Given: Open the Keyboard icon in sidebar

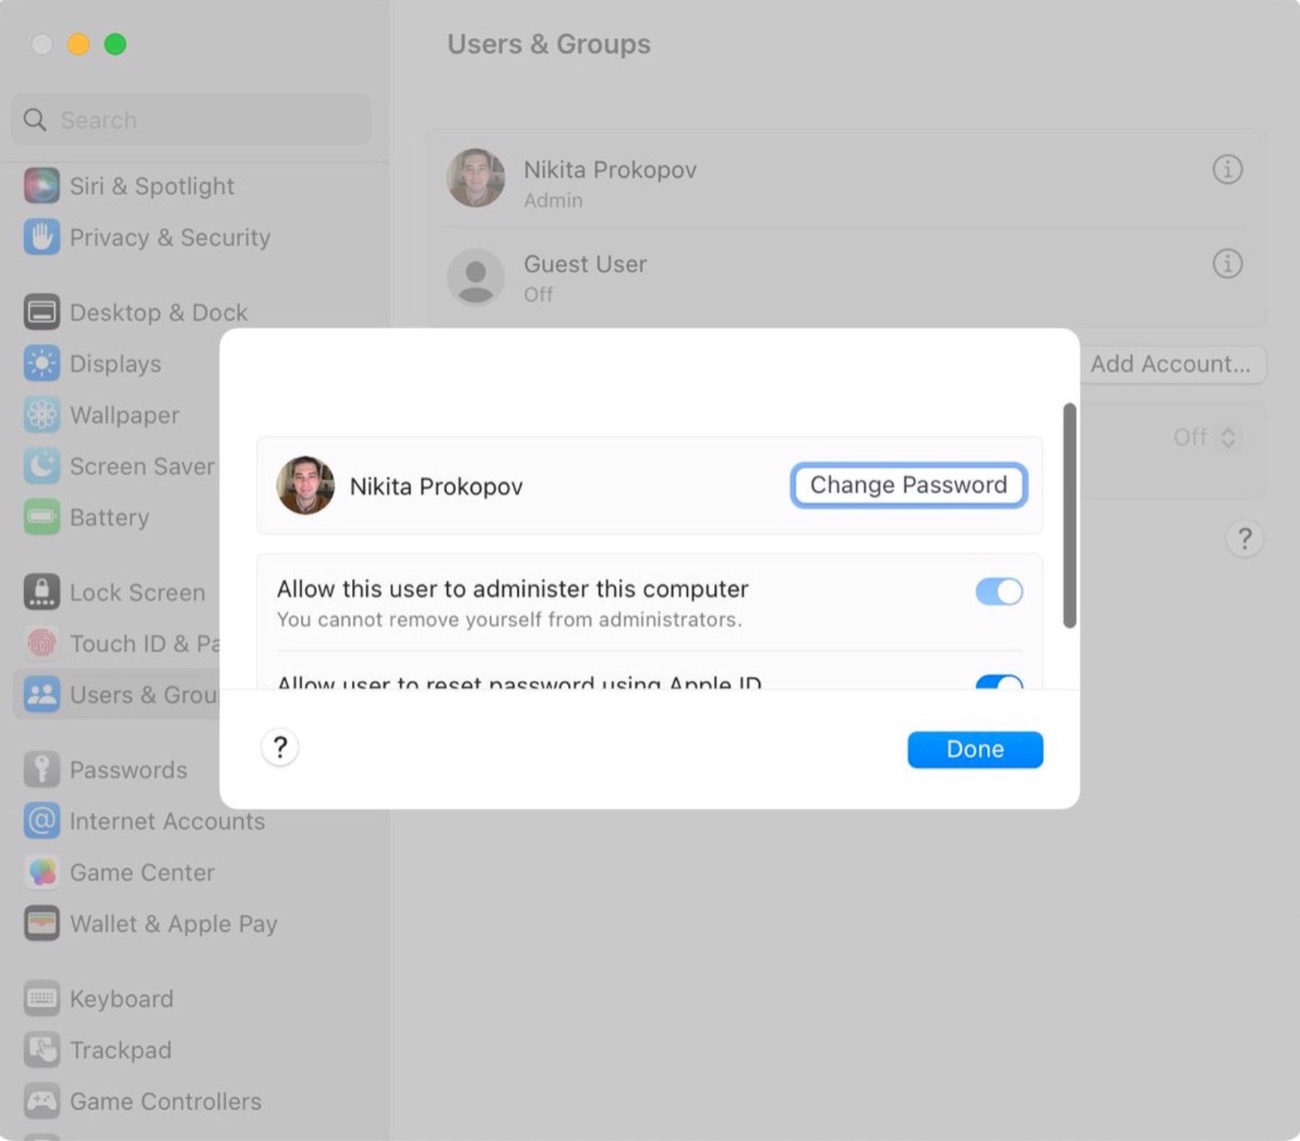Looking at the screenshot, I should point(41,998).
